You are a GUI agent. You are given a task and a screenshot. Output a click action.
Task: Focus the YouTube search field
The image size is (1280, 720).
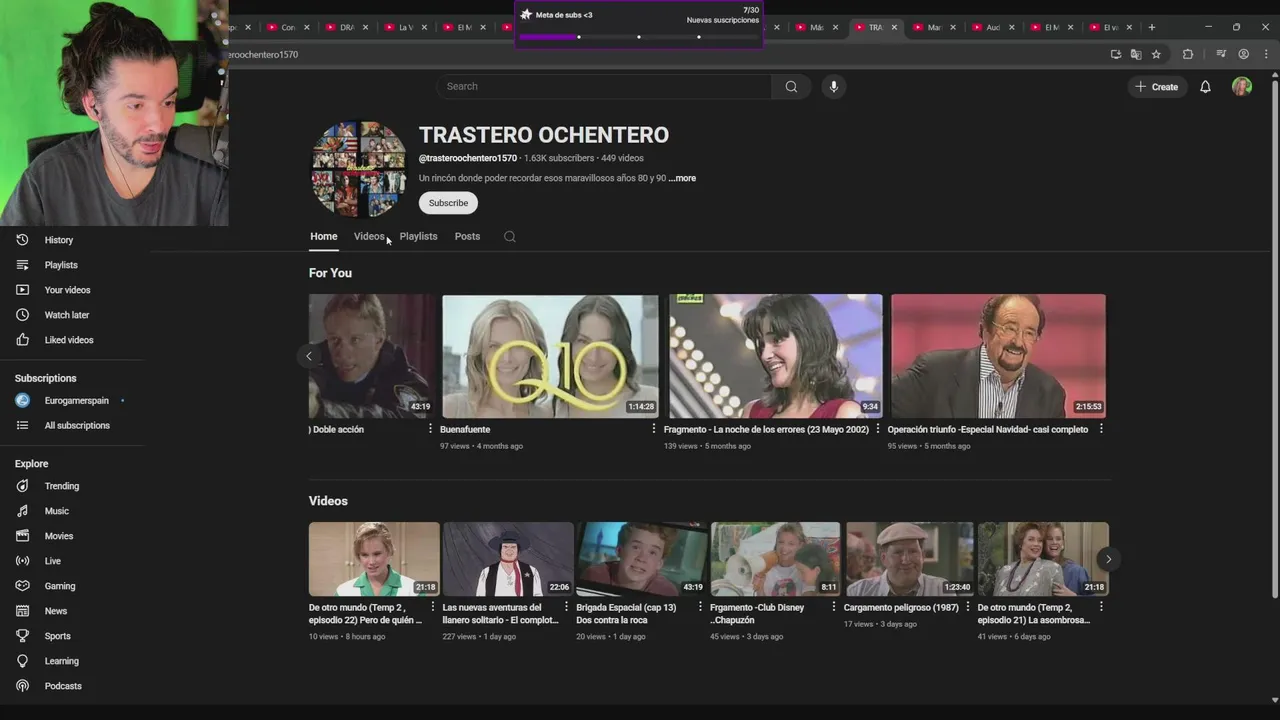click(603, 87)
